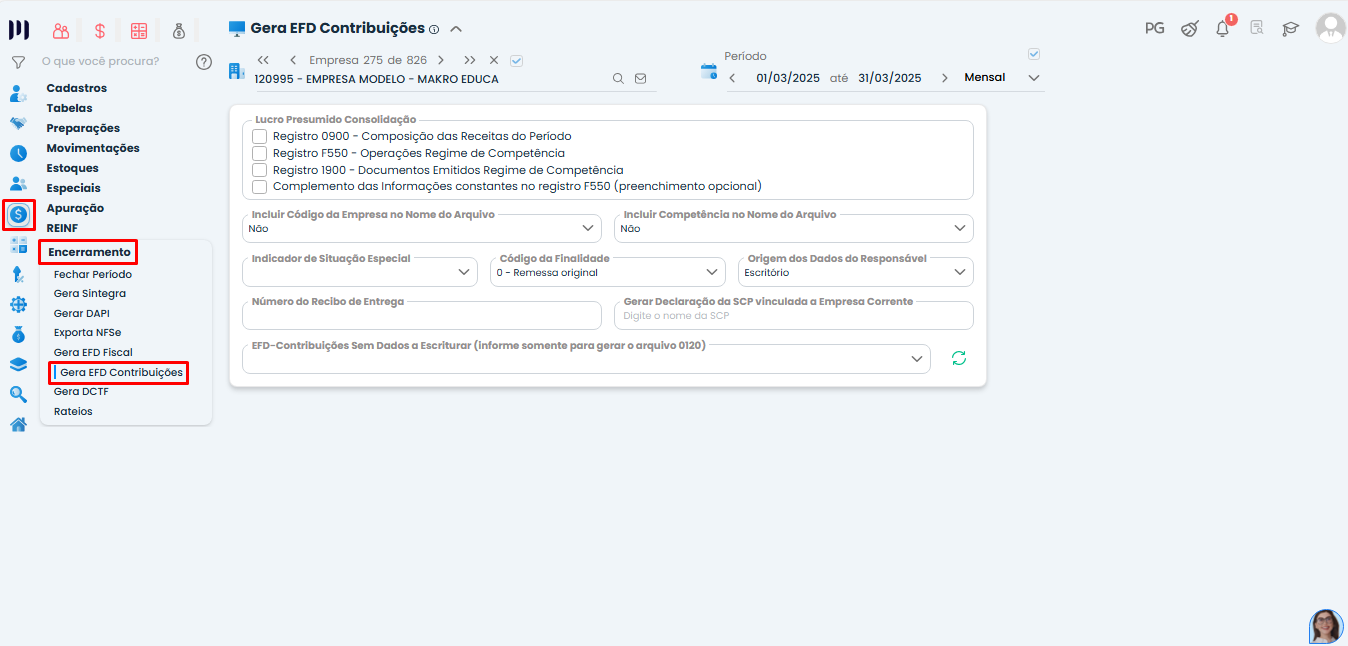Image resolution: width=1348 pixels, height=646 pixels.
Task: Click the green refresh icon
Action: 959,358
